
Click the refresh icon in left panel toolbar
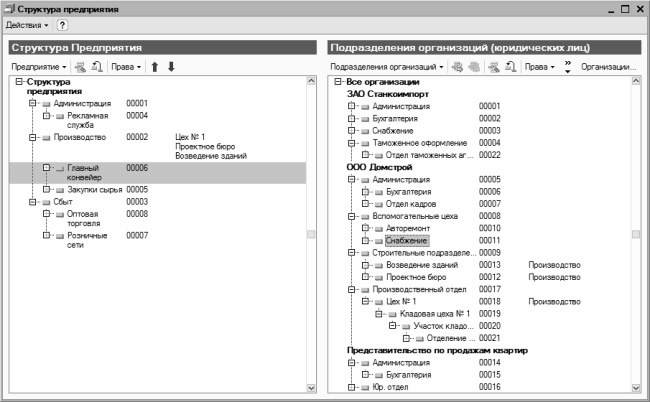click(96, 67)
